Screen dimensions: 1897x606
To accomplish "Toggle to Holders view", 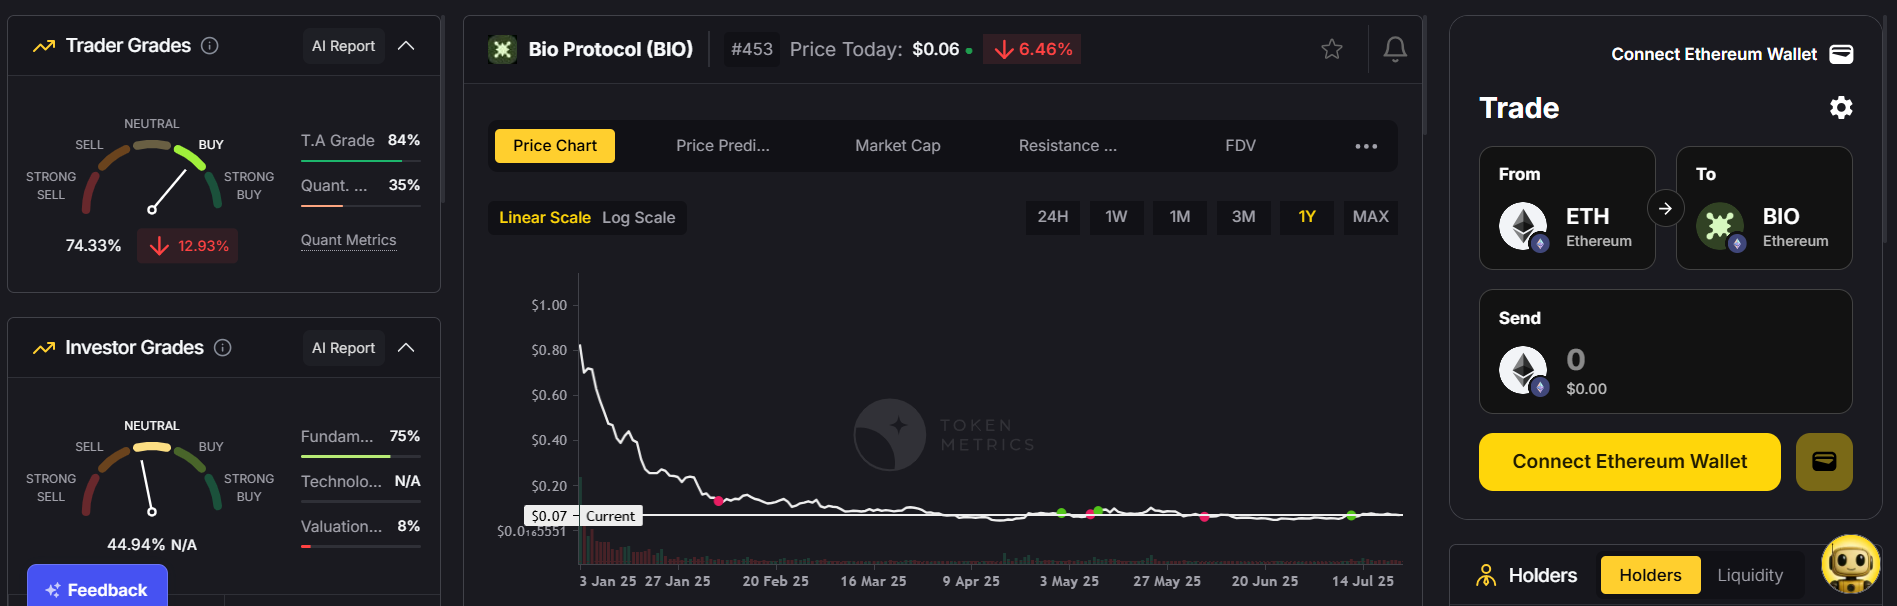I will [x=1650, y=575].
